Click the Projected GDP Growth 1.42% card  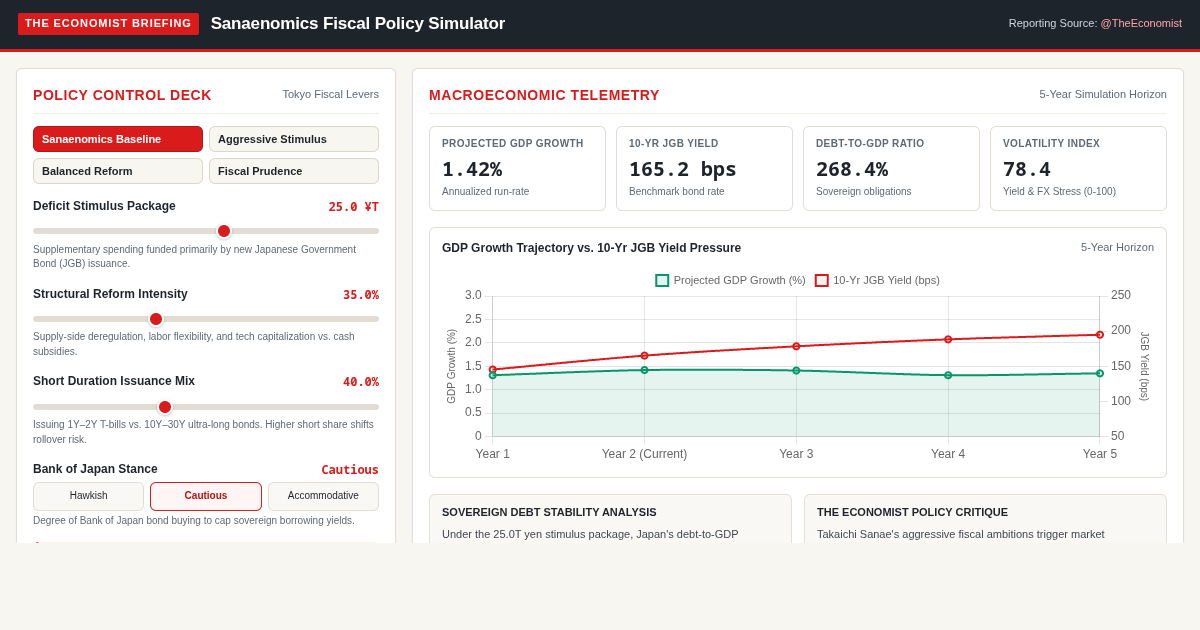517,168
